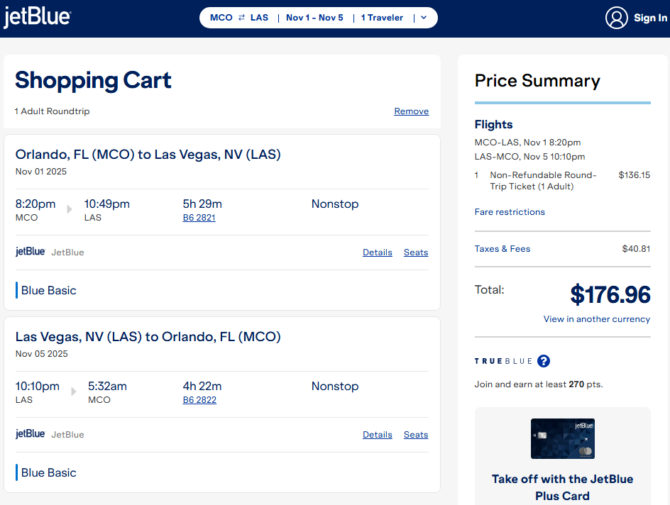Click the JetBlue Plus Card image

pyautogui.click(x=563, y=438)
